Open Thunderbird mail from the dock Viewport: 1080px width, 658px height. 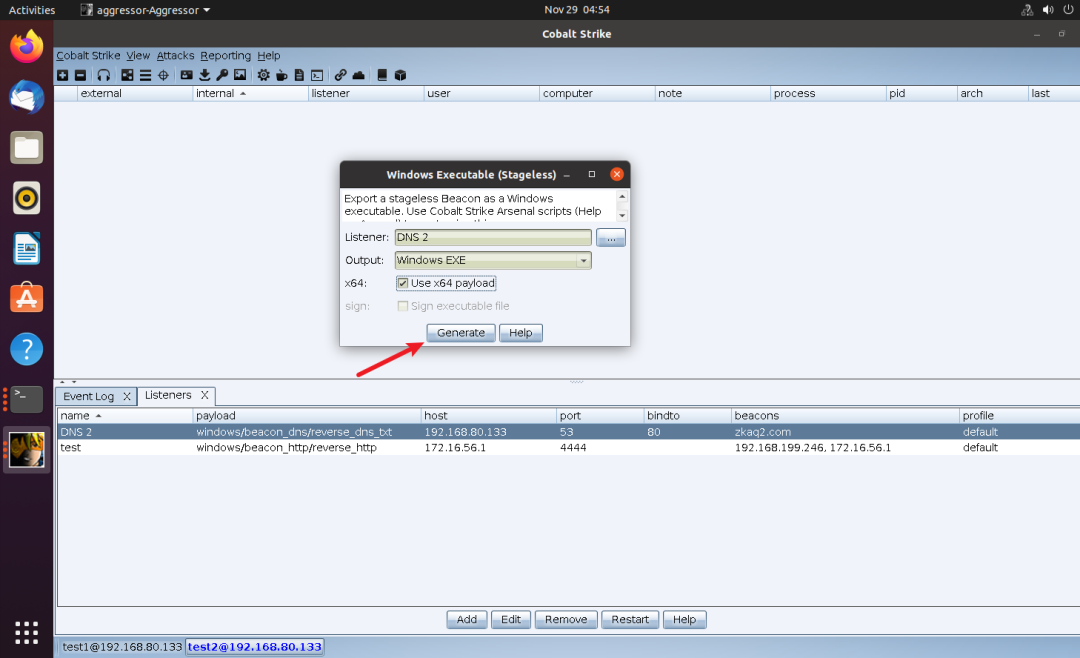[x=27, y=97]
